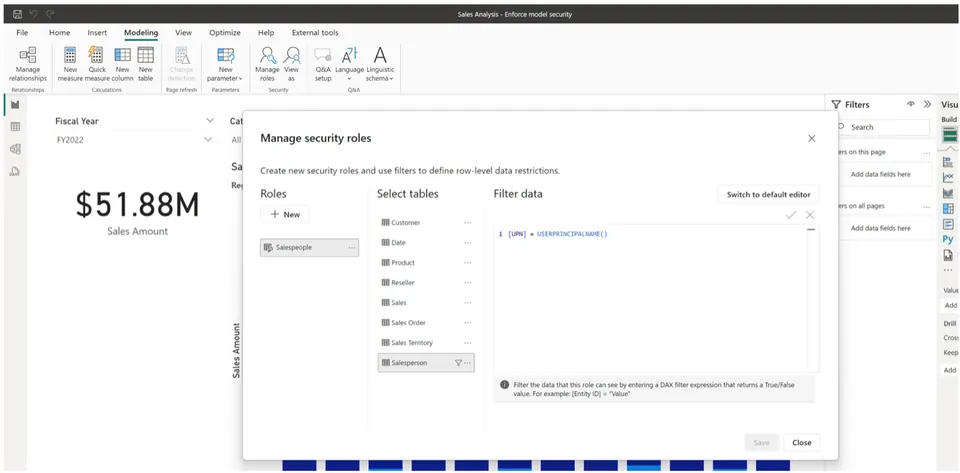The width and height of the screenshot is (960, 473).
Task: Click the filter icon on Salesperson table
Action: (458, 363)
